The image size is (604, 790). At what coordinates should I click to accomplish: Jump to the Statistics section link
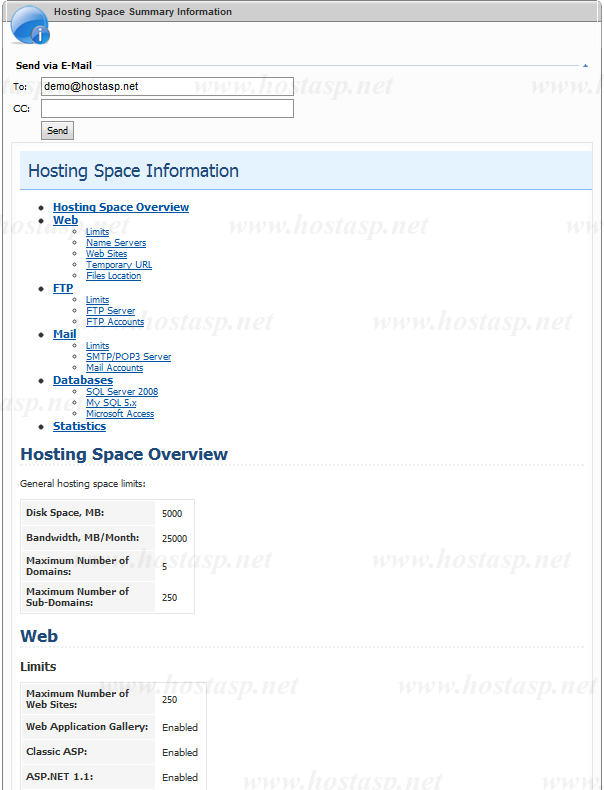[x=79, y=426]
